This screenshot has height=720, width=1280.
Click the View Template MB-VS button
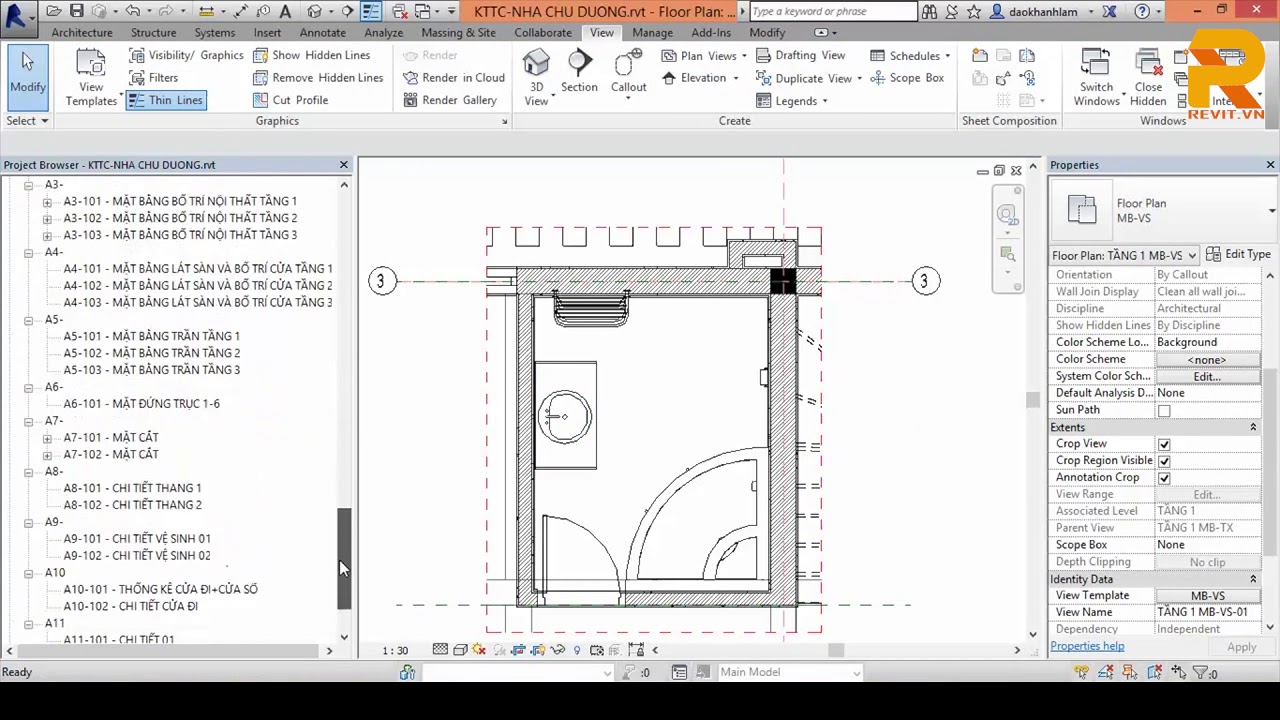(1207, 596)
